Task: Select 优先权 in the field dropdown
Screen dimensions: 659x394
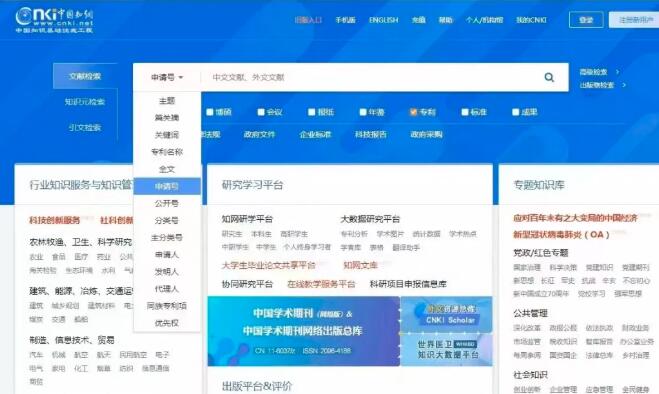Action: click(x=167, y=323)
